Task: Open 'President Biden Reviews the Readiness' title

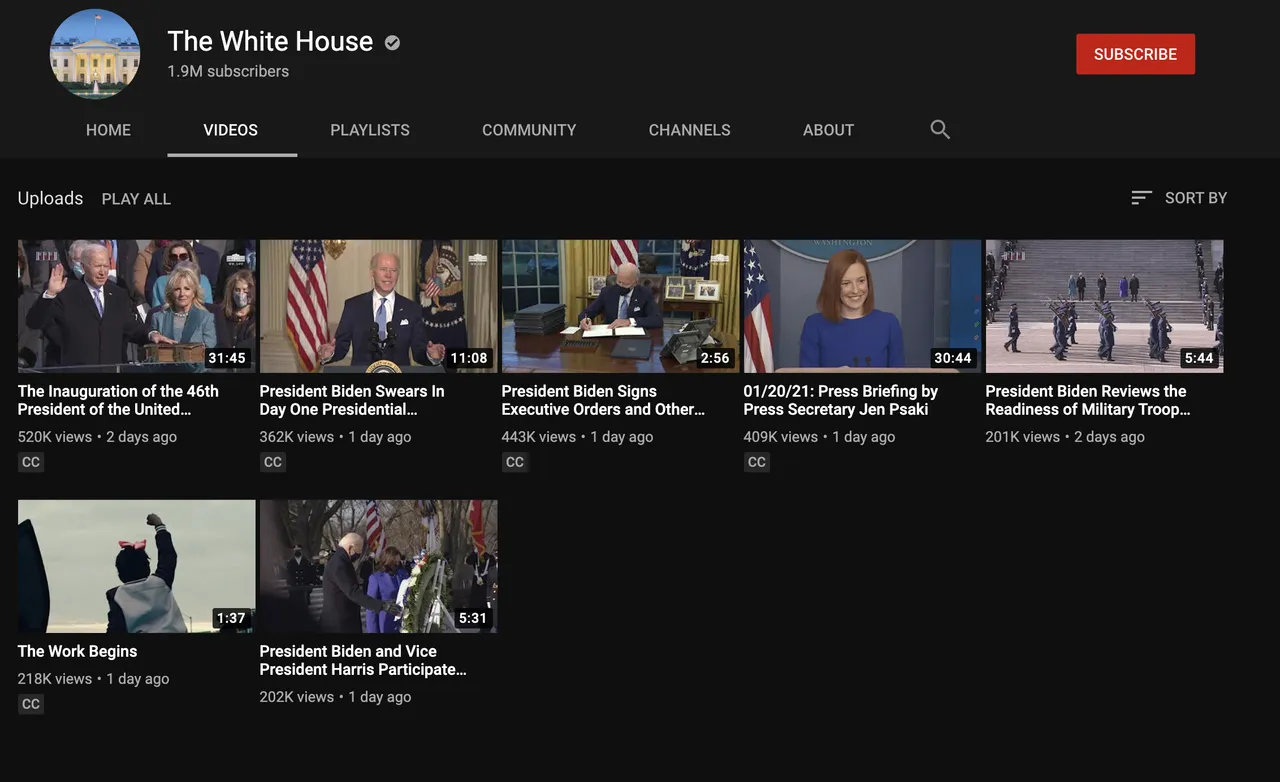Action: point(1088,400)
